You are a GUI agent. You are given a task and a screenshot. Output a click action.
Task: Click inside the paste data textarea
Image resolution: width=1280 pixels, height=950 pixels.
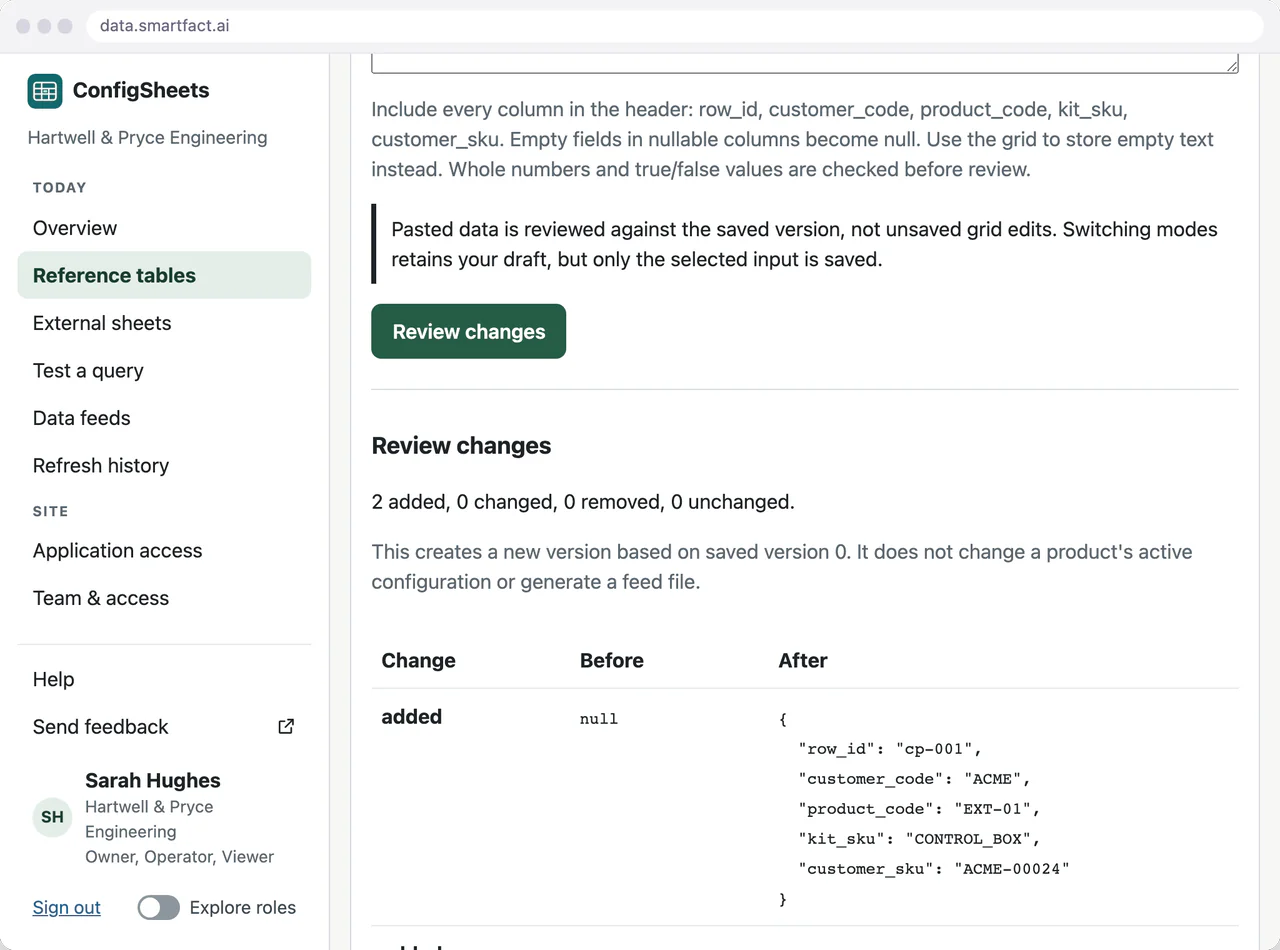pyautogui.click(x=805, y=62)
